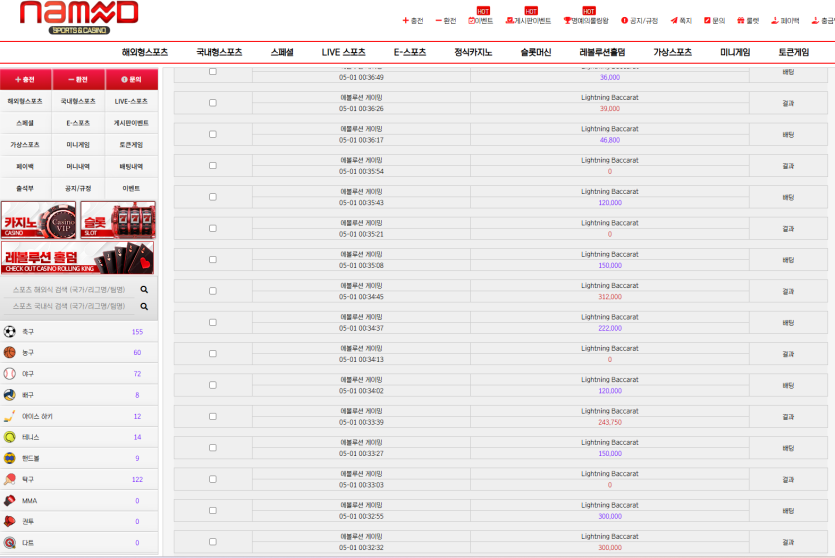Open the 공지/규정 link in top bar

tap(640, 20)
